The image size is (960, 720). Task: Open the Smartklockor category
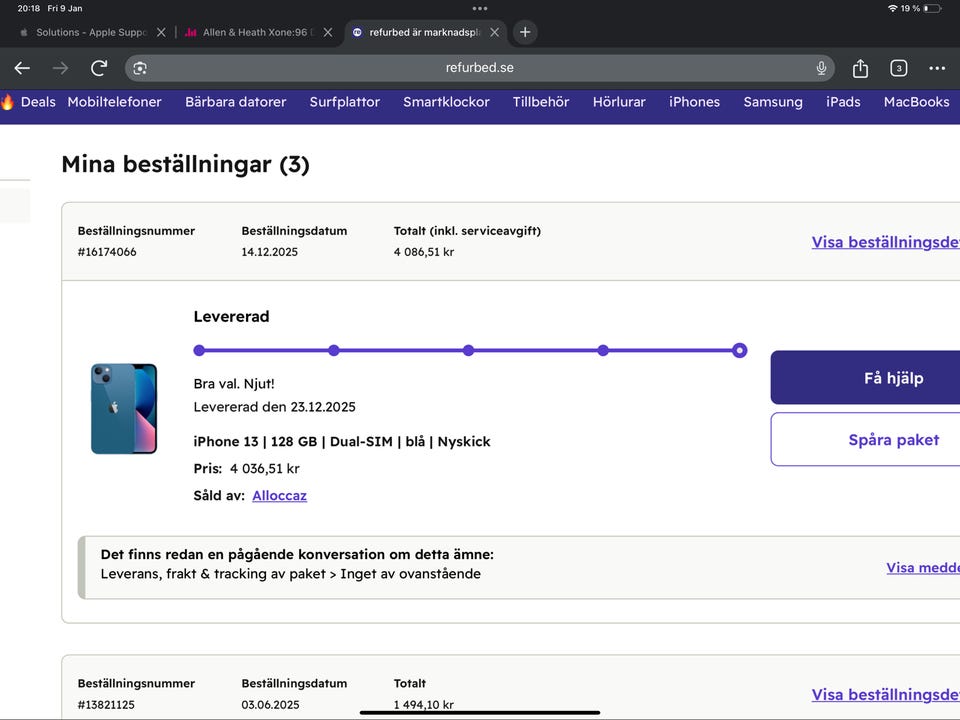(x=446, y=102)
